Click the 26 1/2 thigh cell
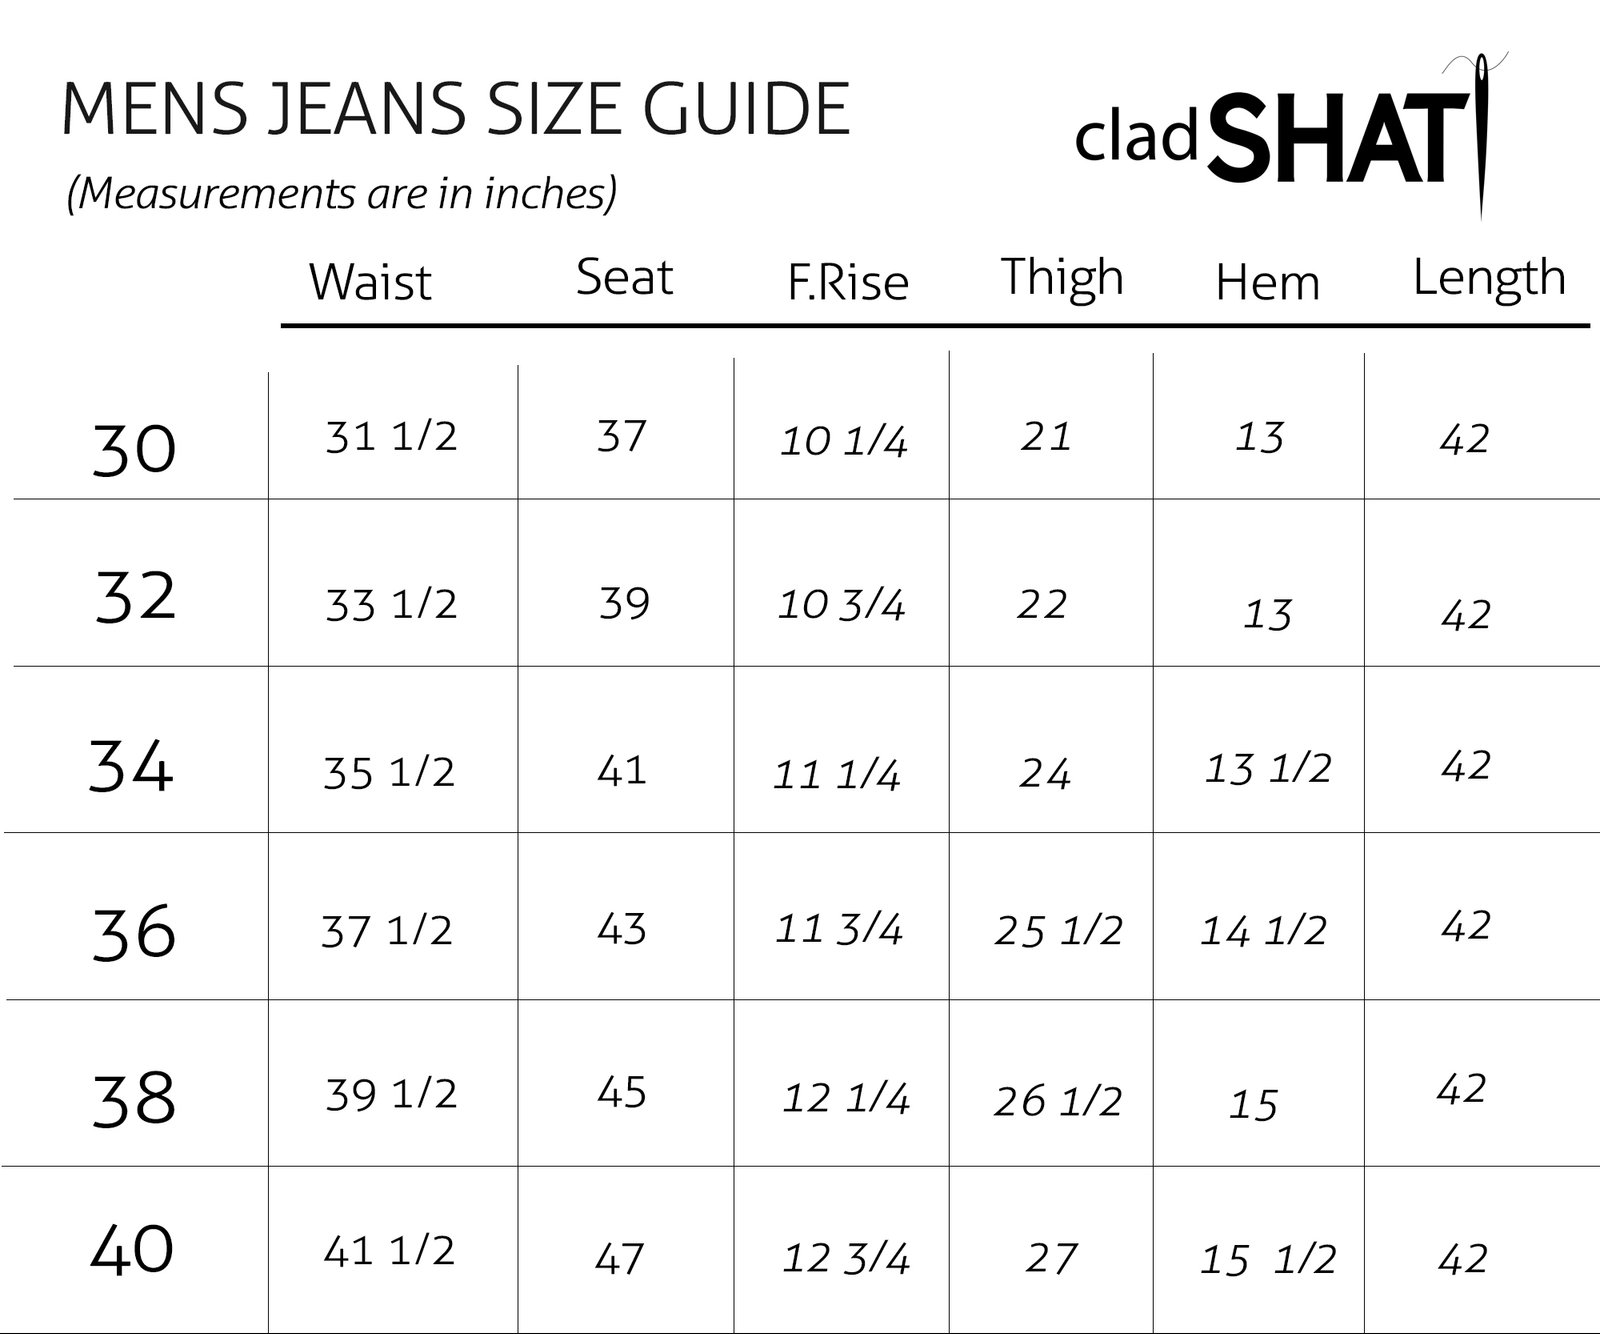Screen dimensions: 1600x1334 coord(1058,1101)
